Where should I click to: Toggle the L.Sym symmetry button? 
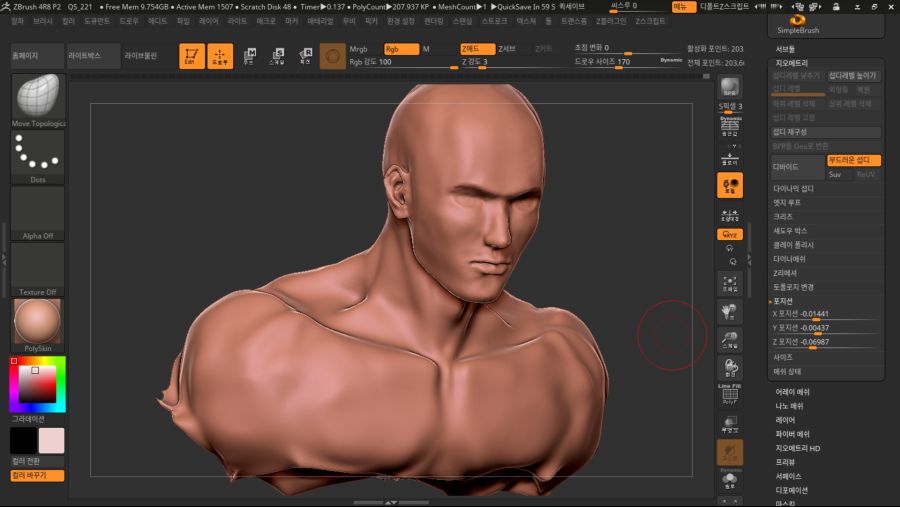[x=730, y=215]
